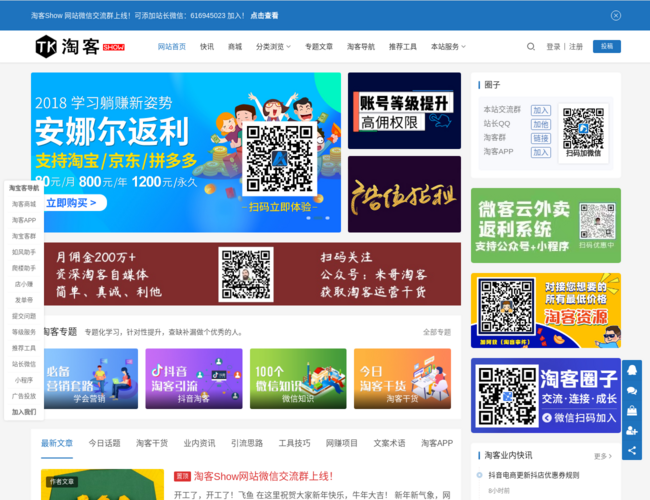Viewport: 650px width, 500px height.
Task: Open the 账号等级提升 promo image
Action: point(404,111)
